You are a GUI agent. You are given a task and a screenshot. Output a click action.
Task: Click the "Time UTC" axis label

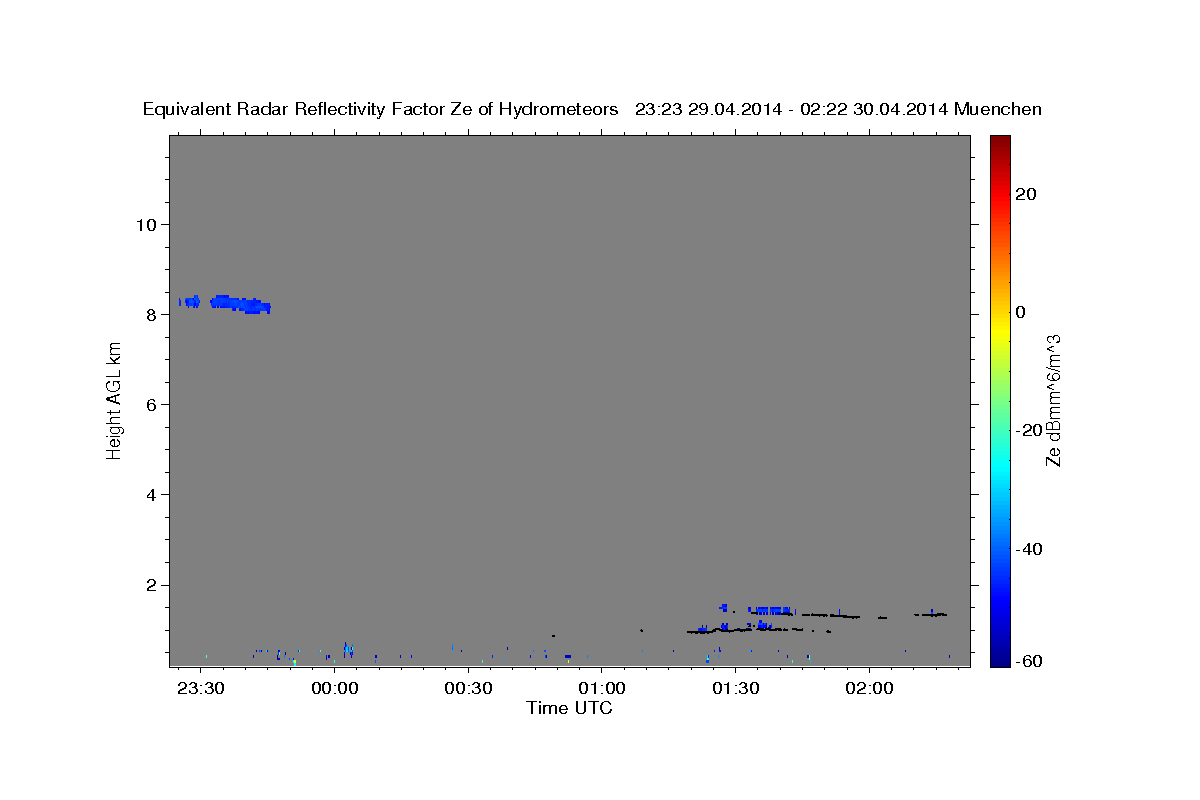[x=569, y=708]
